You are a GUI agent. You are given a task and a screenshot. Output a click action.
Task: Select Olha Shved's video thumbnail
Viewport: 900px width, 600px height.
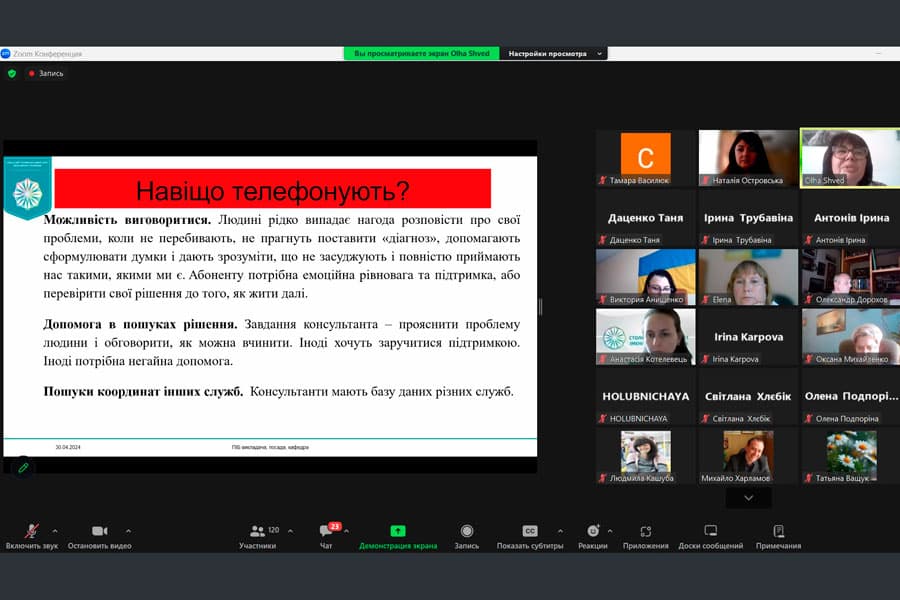(849, 157)
